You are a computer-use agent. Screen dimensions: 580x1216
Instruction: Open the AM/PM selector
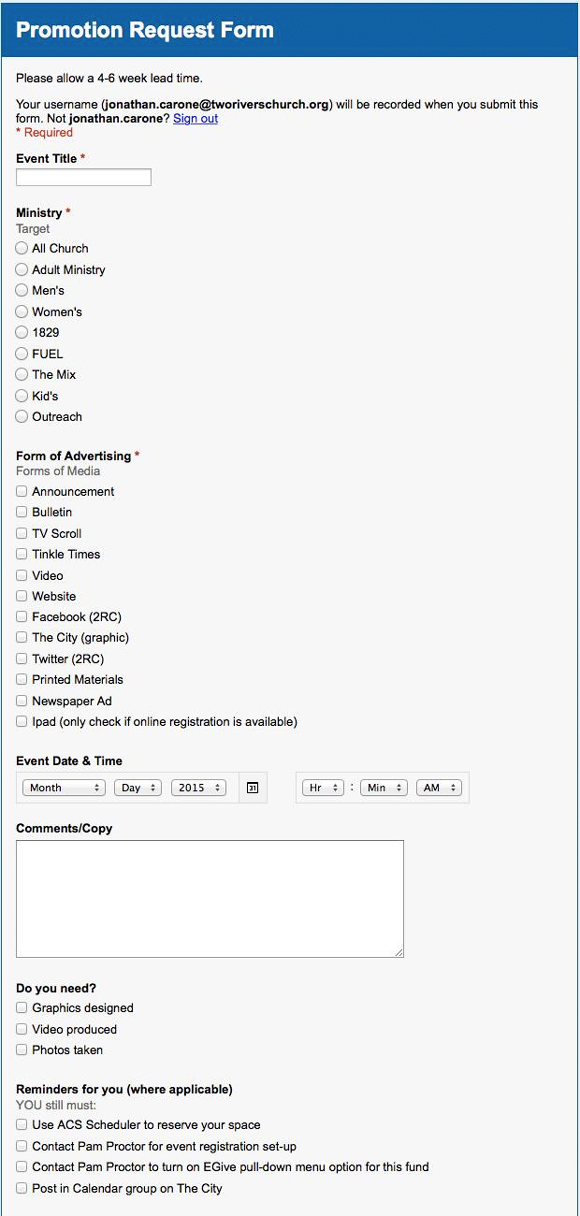(x=439, y=788)
